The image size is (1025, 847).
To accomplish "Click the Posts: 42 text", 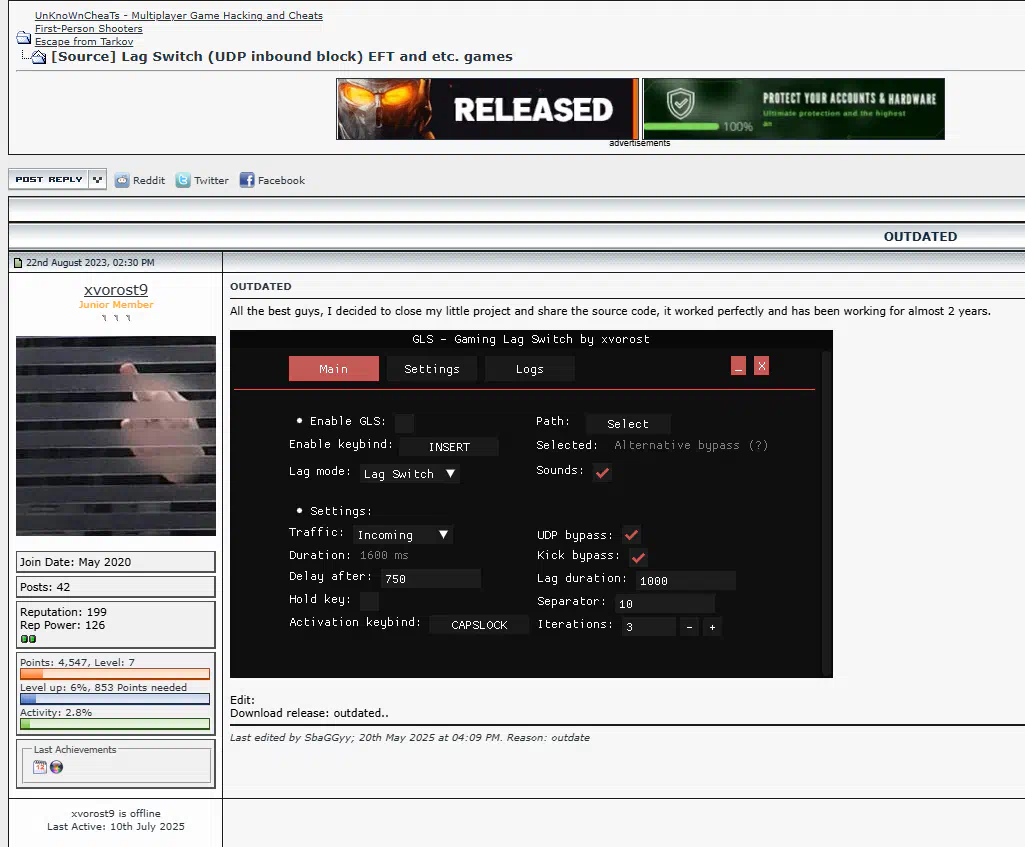I will [44, 587].
